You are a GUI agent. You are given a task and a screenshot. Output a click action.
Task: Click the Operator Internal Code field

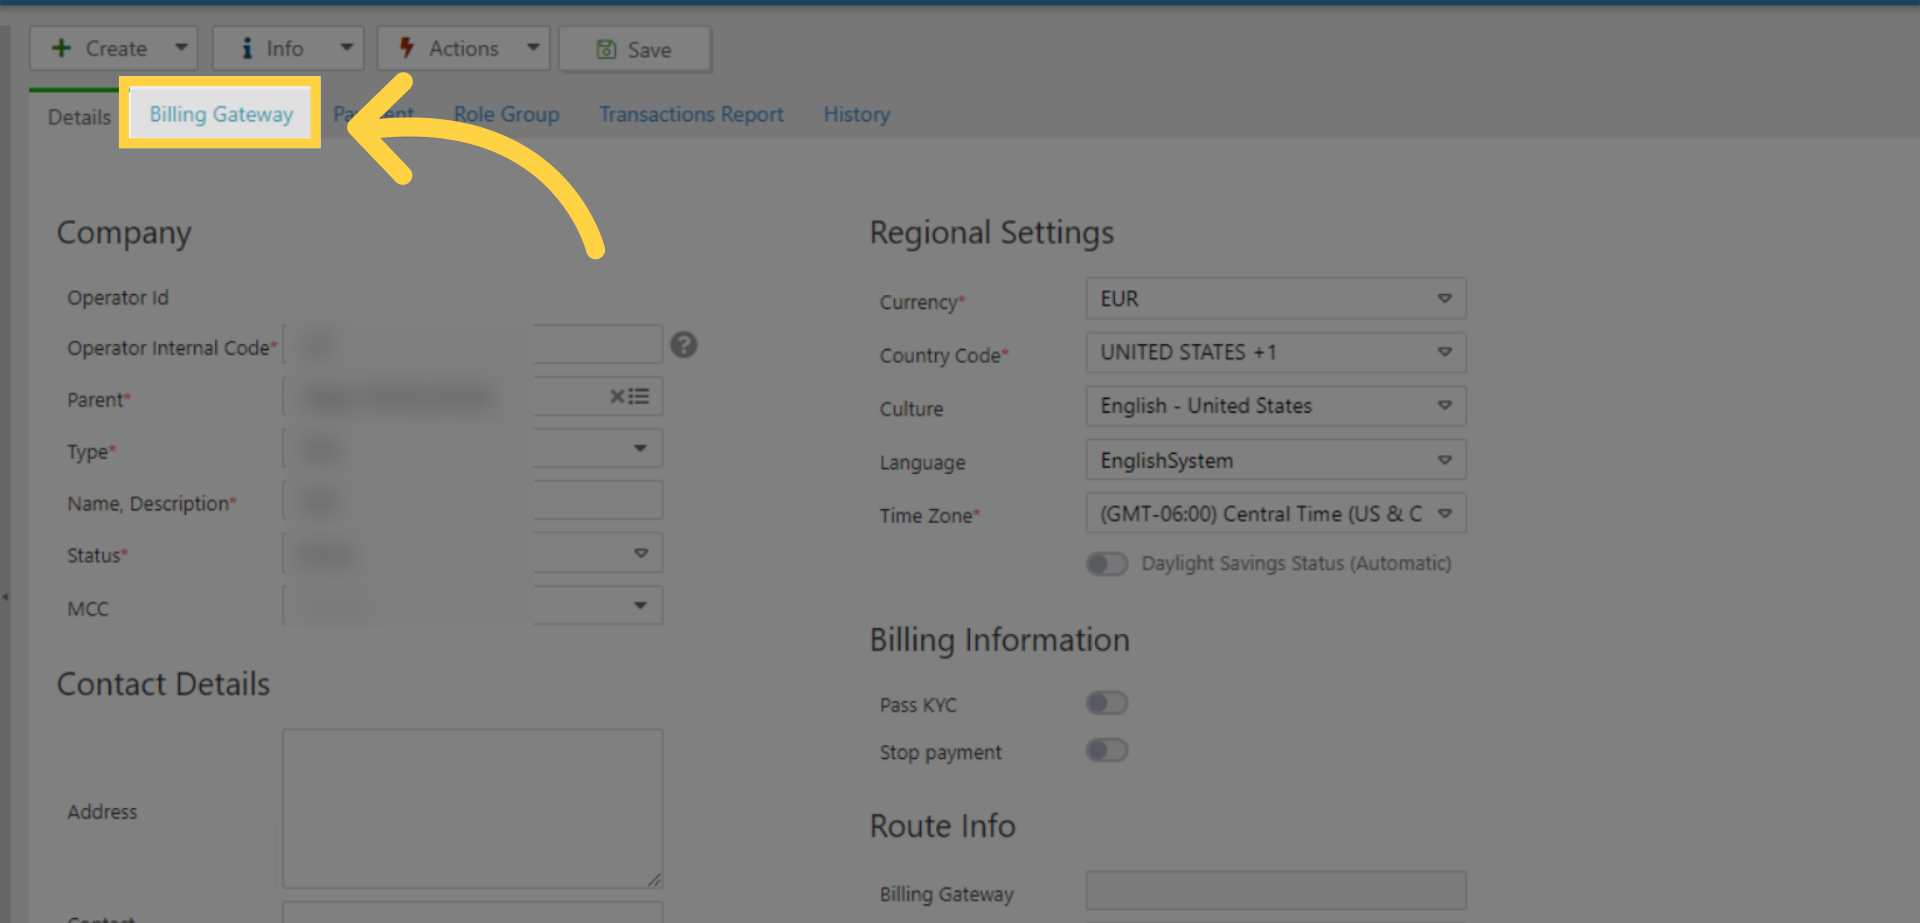click(473, 345)
